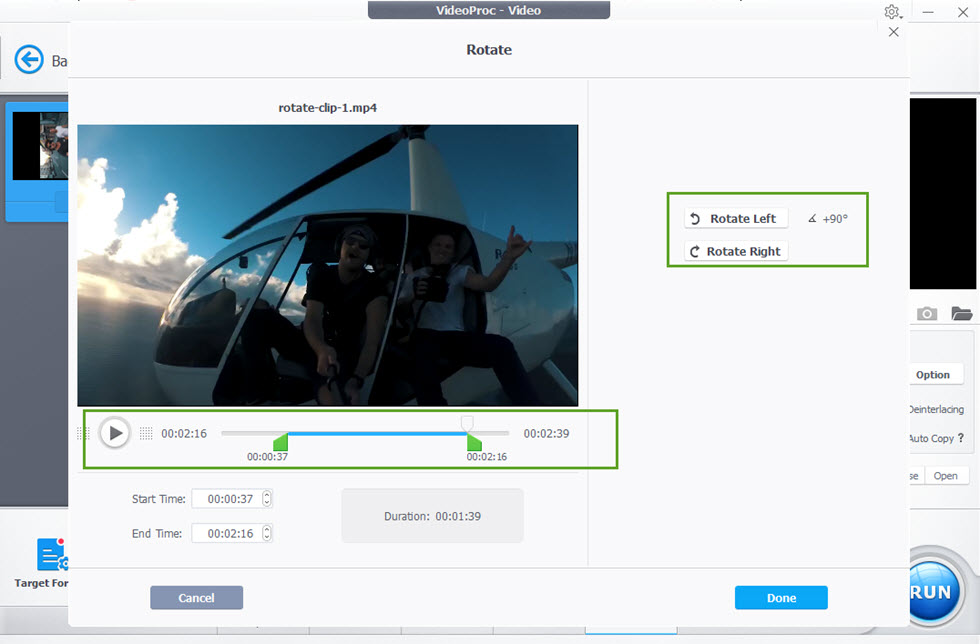
Task: Click the Open button in main window
Action: [946, 476]
